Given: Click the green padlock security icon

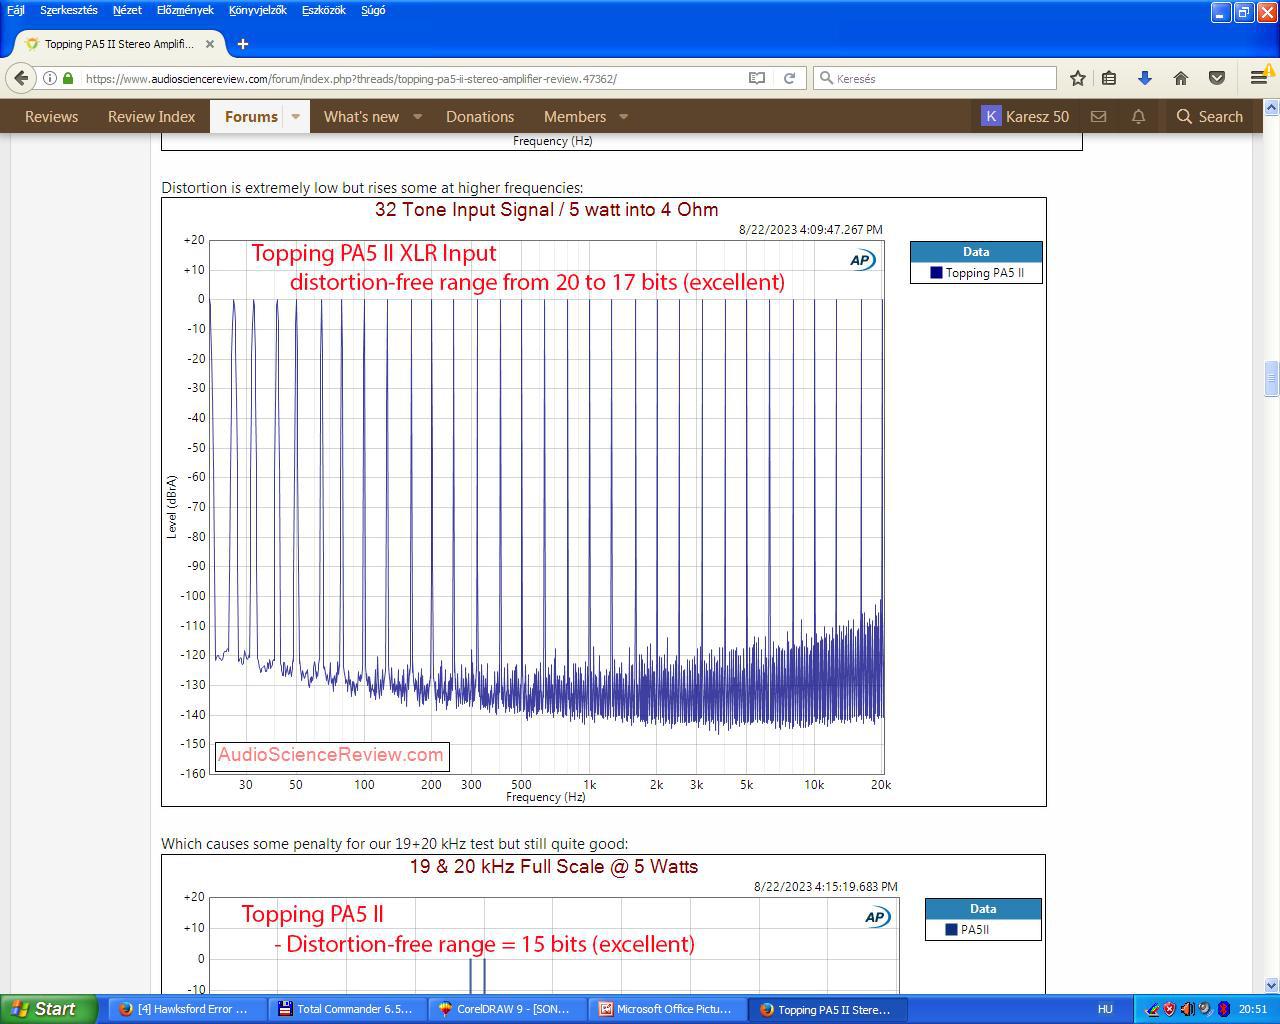Looking at the screenshot, I should click(68, 78).
